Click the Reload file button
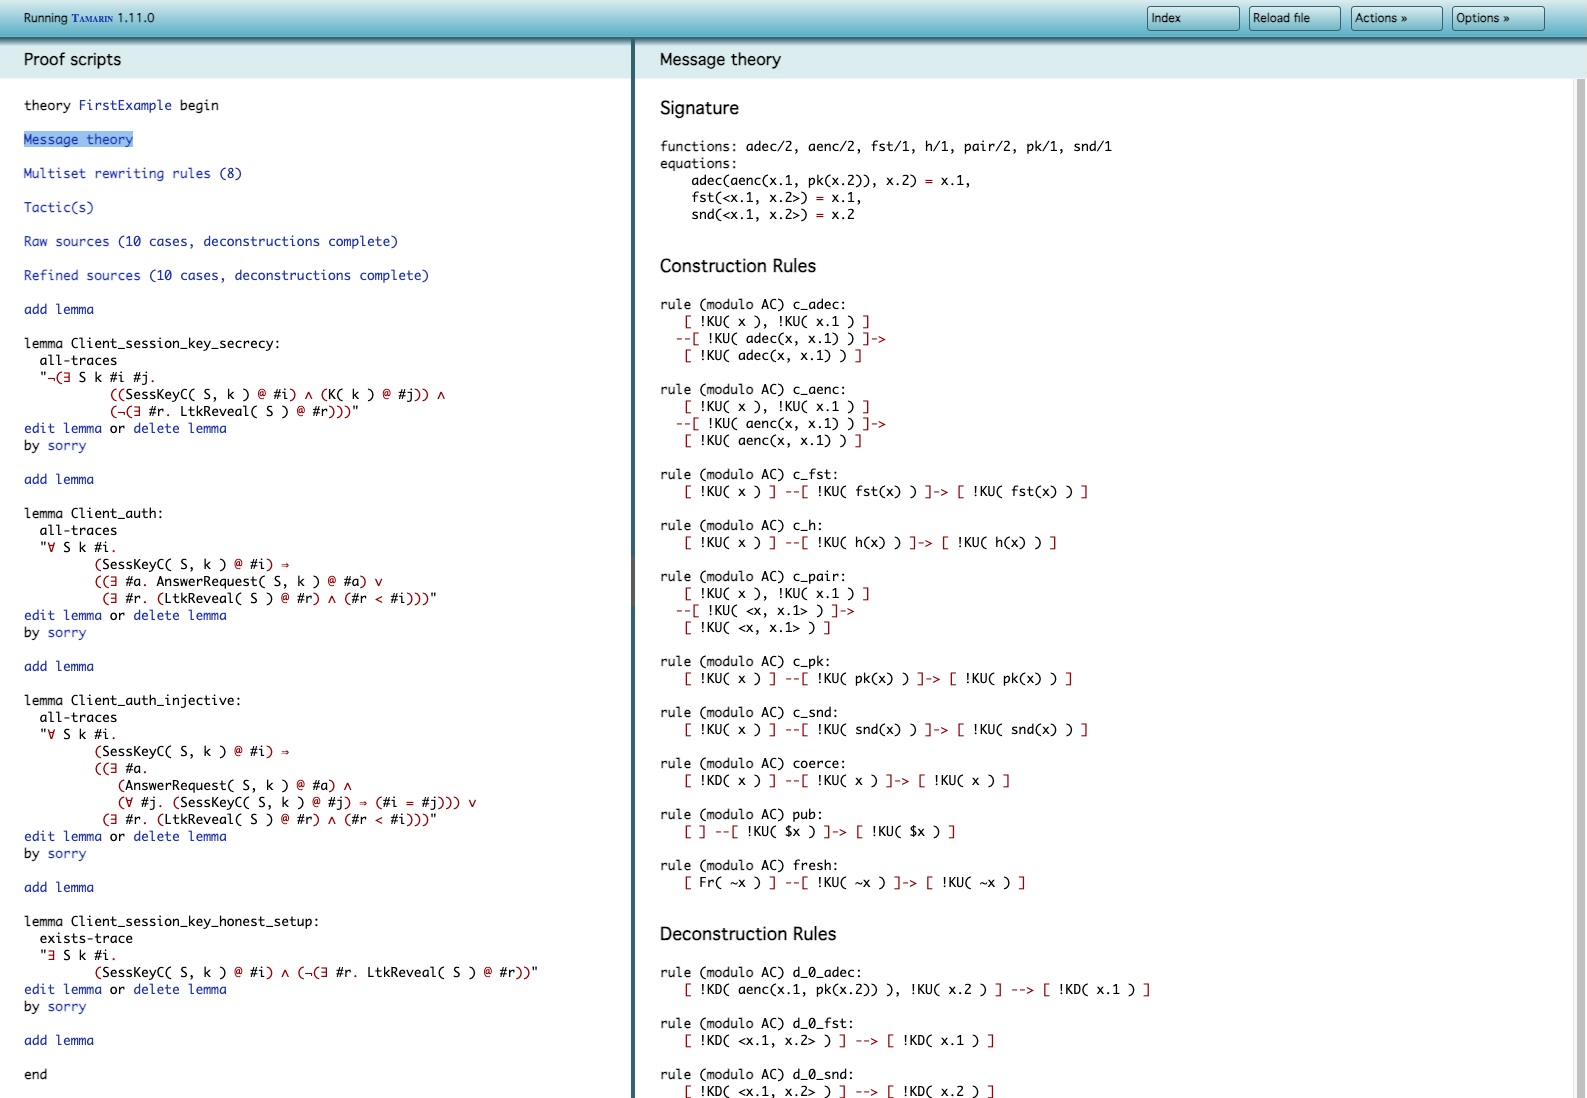The height and width of the screenshot is (1098, 1587). (1295, 18)
